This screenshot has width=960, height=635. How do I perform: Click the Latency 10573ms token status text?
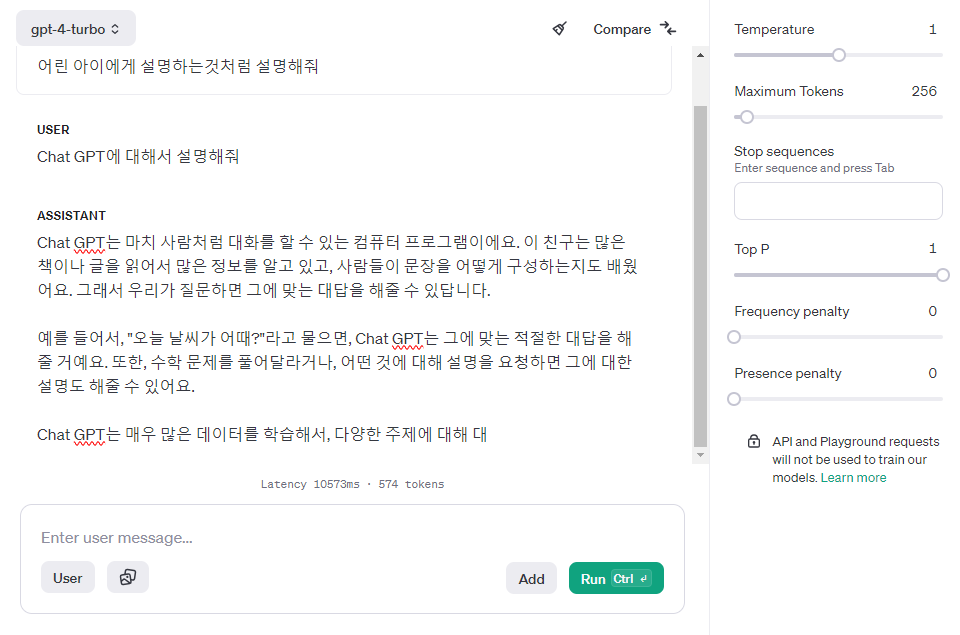click(352, 484)
